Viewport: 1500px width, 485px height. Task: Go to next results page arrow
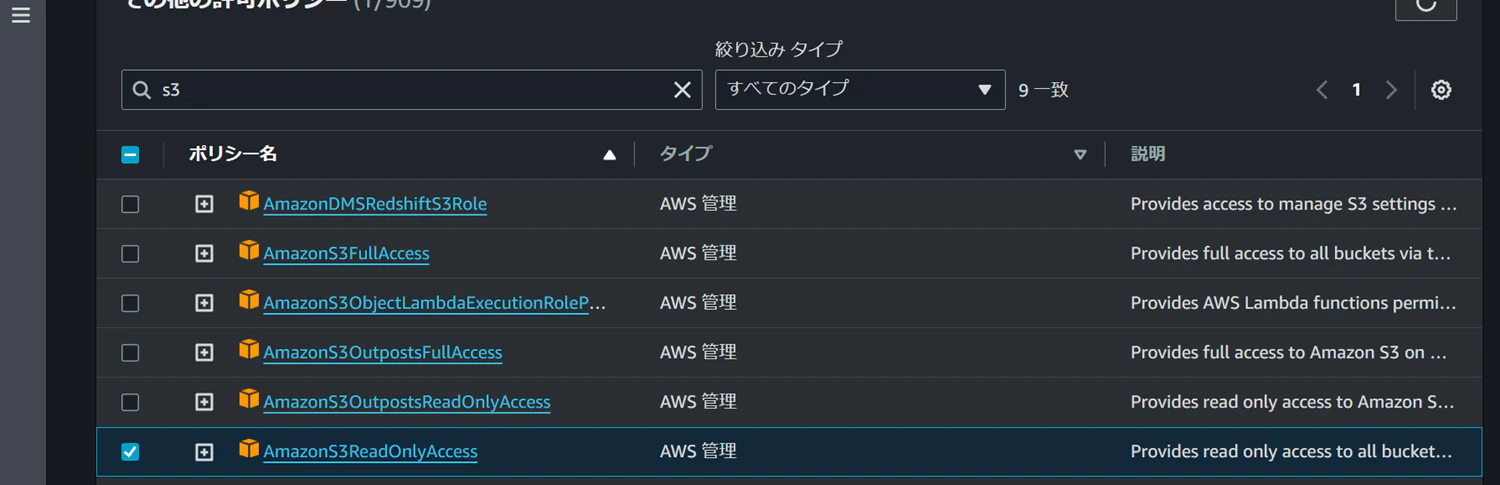(x=1391, y=90)
